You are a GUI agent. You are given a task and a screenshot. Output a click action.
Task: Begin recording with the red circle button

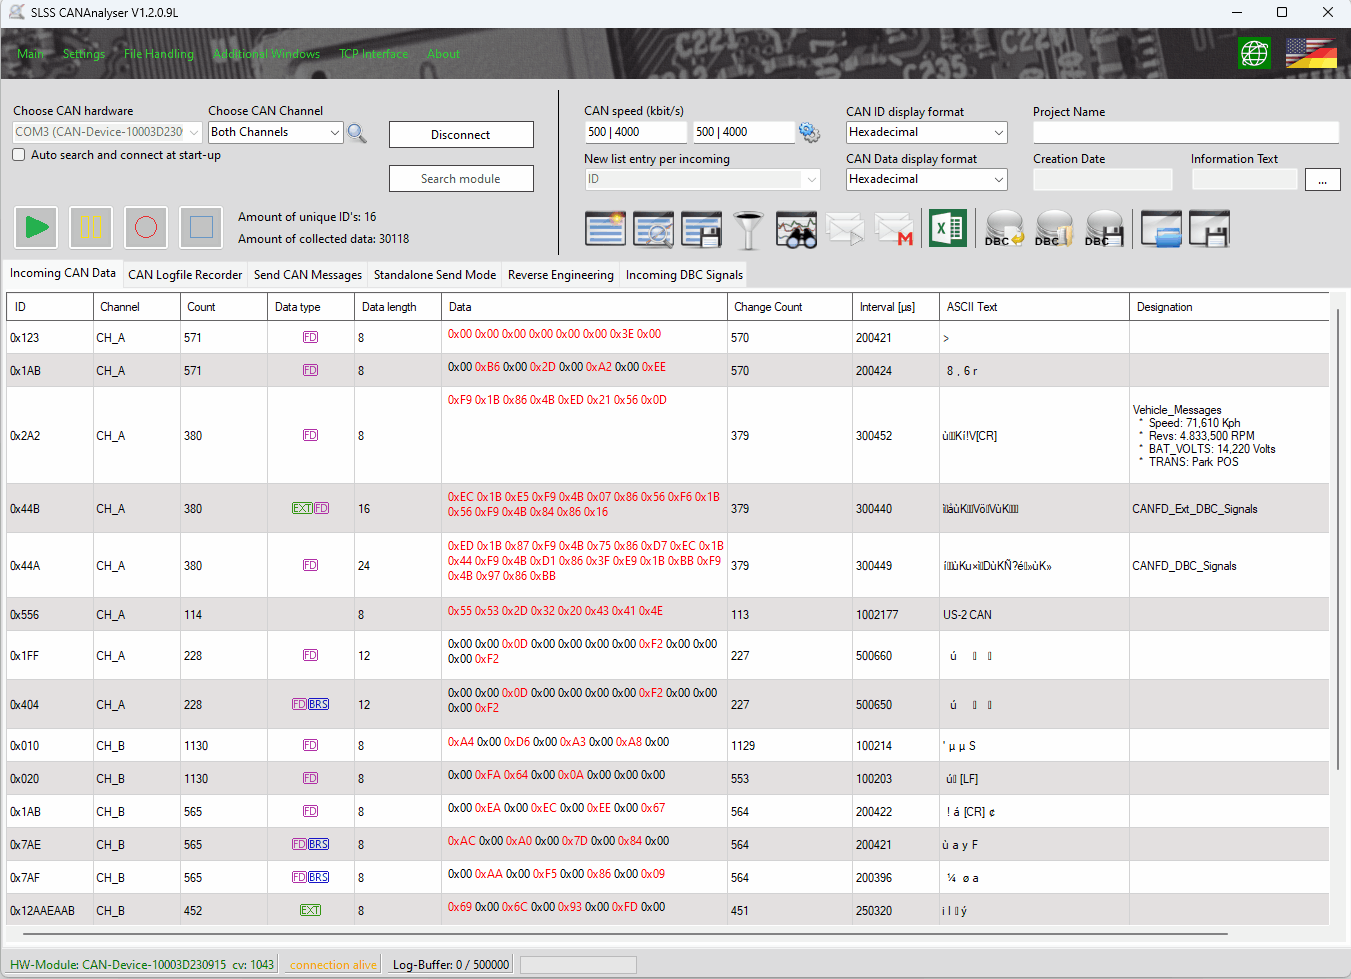[x=146, y=227]
